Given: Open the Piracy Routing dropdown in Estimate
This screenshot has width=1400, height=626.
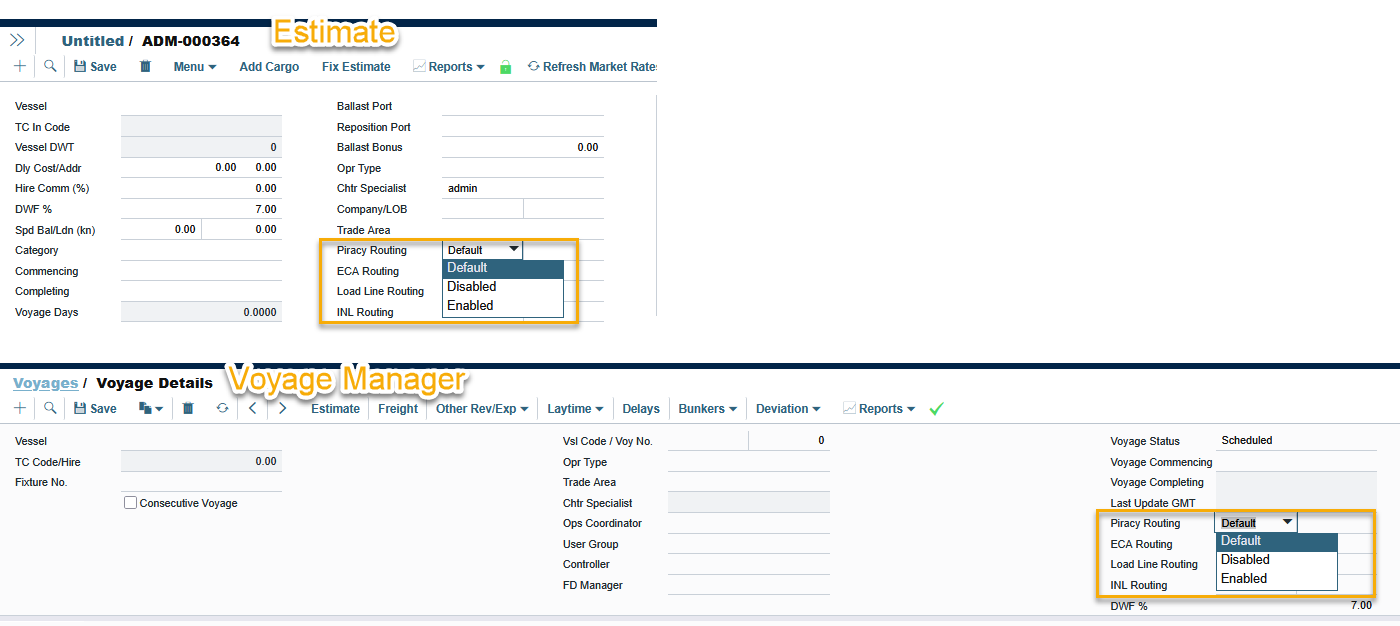Looking at the screenshot, I should 482,250.
